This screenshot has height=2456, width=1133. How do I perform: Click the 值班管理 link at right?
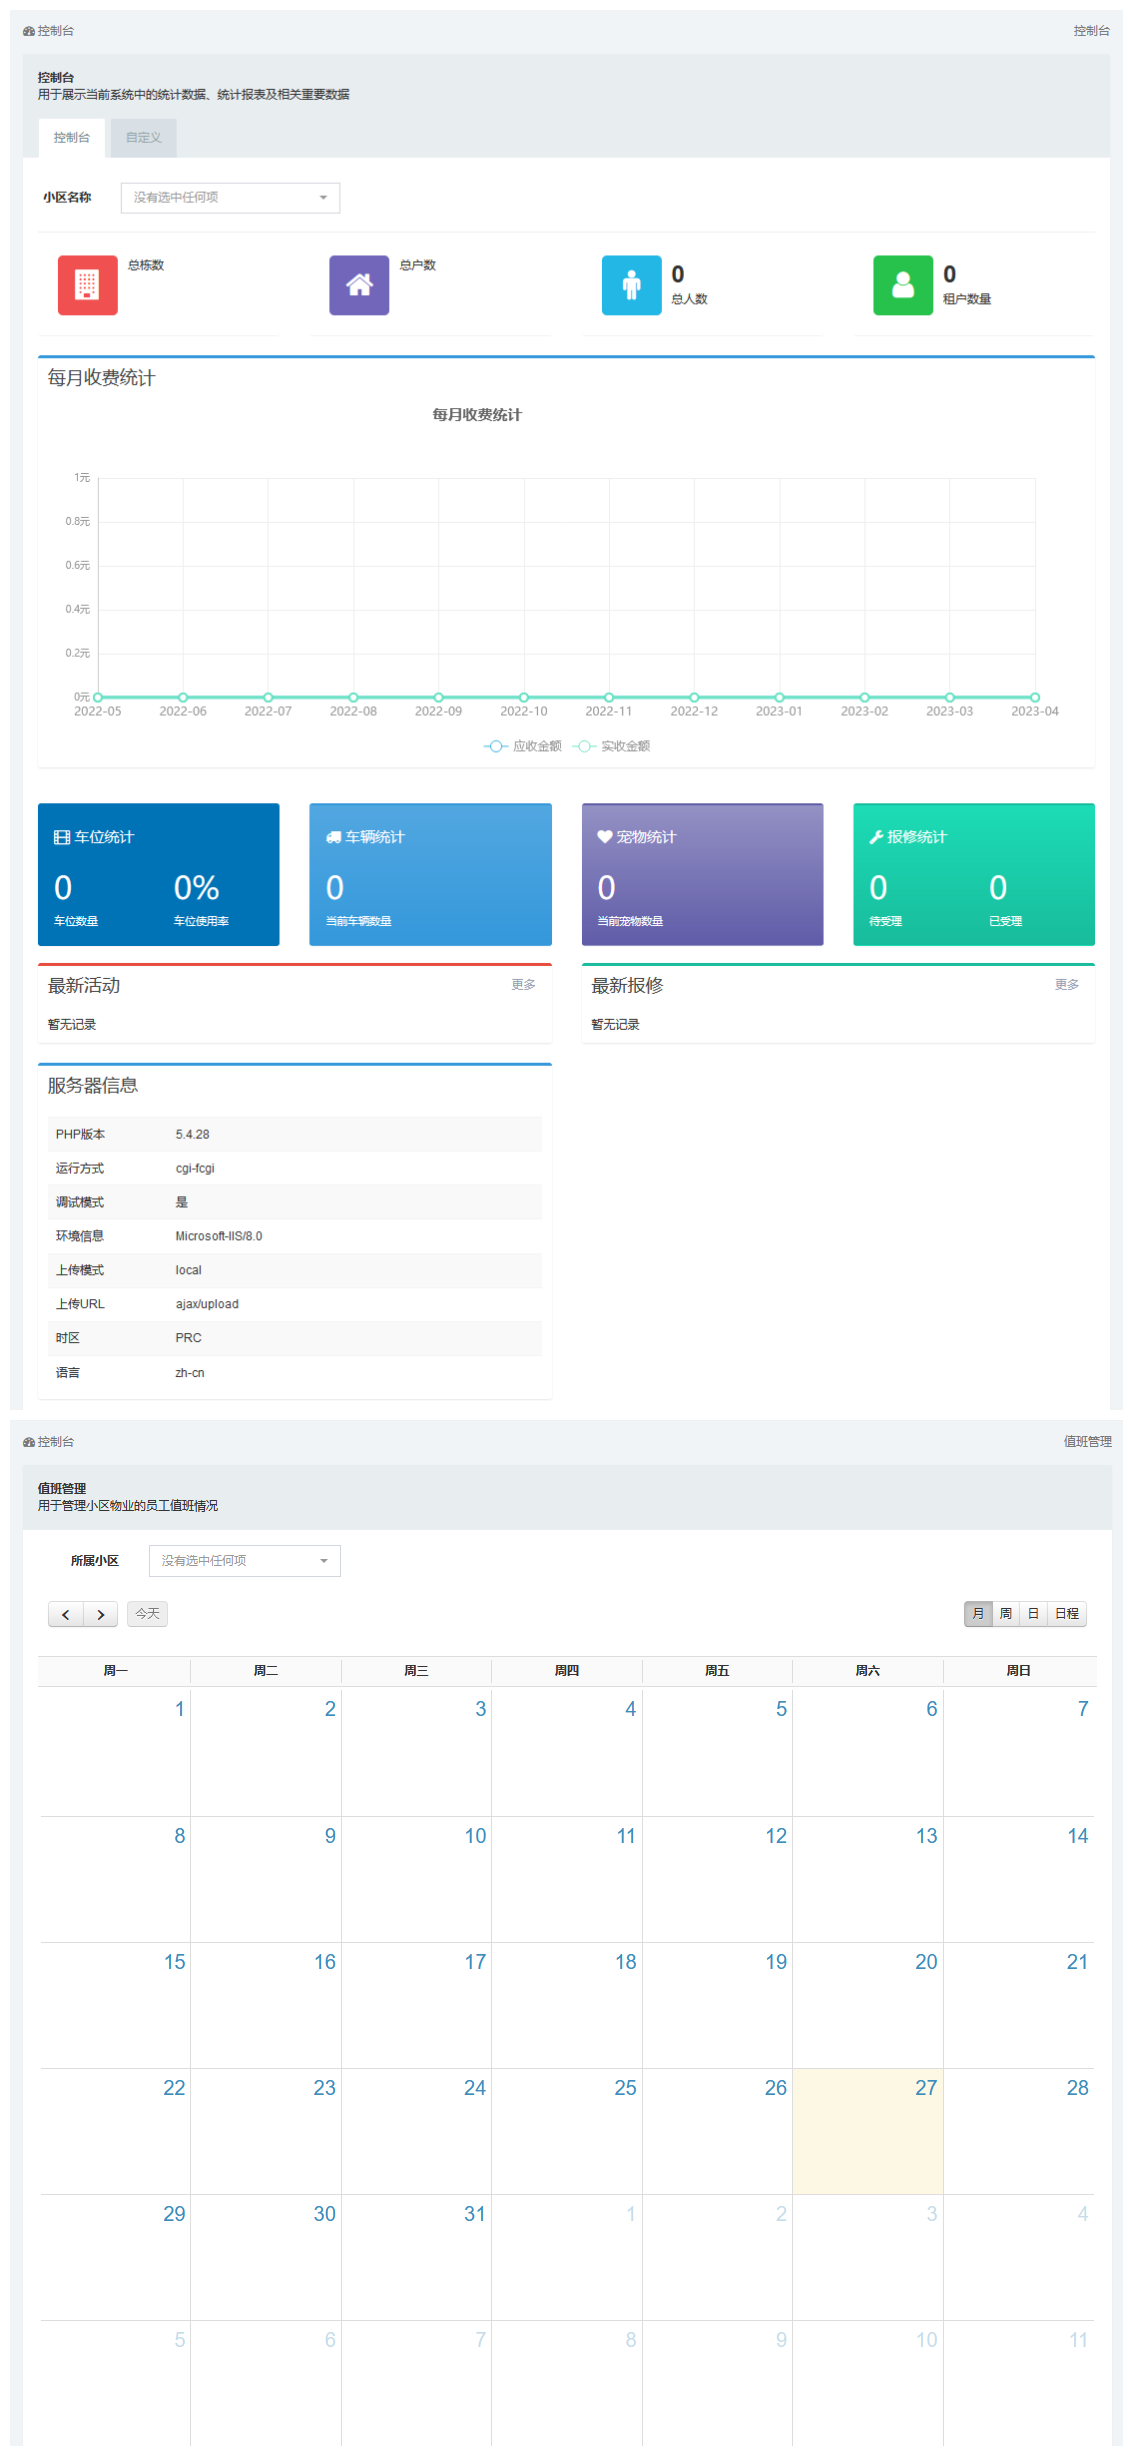click(1087, 1442)
